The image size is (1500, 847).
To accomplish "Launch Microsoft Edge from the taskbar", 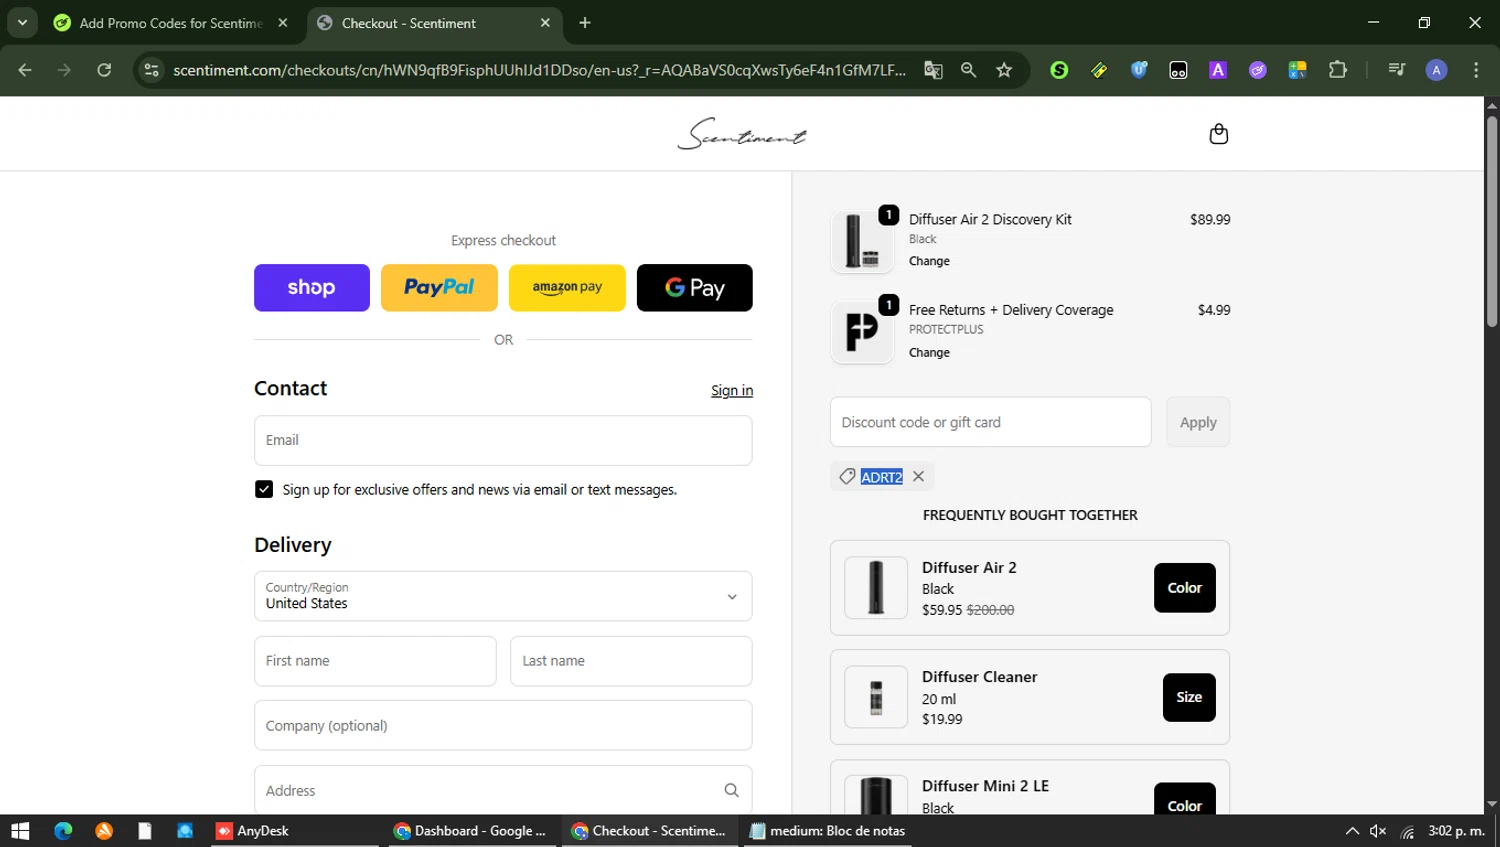I will tap(63, 831).
